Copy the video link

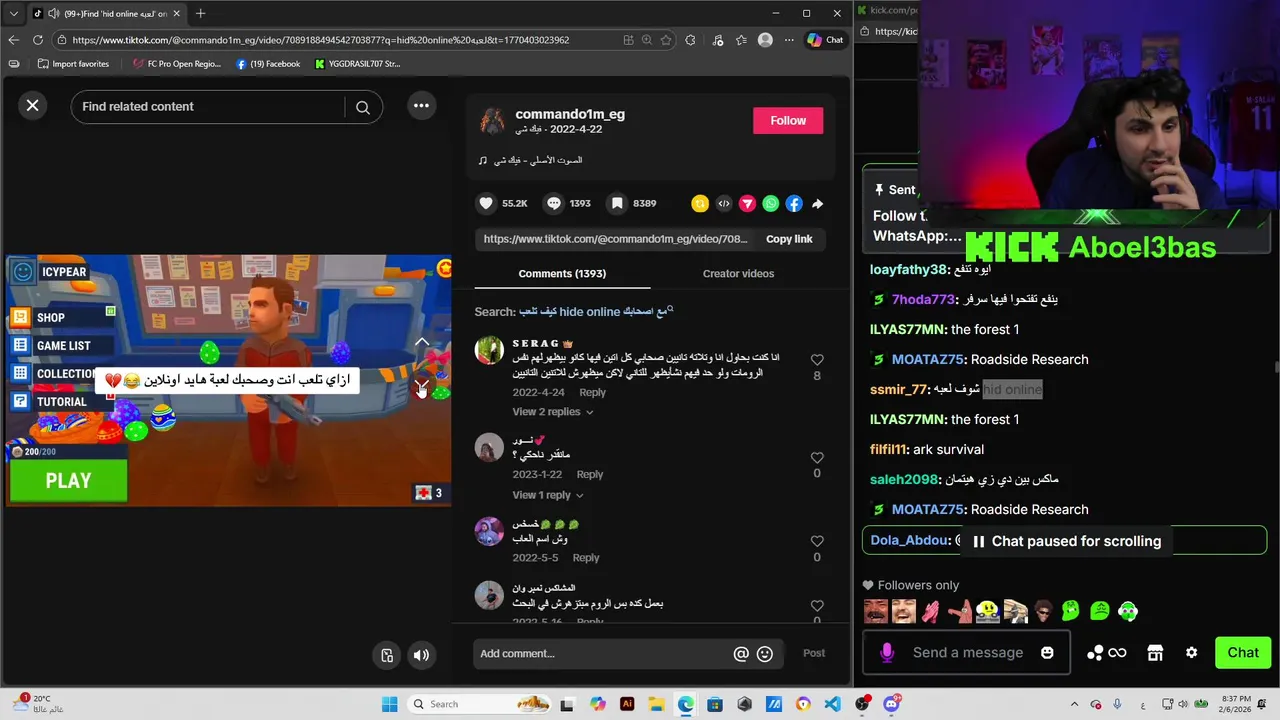pos(789,239)
